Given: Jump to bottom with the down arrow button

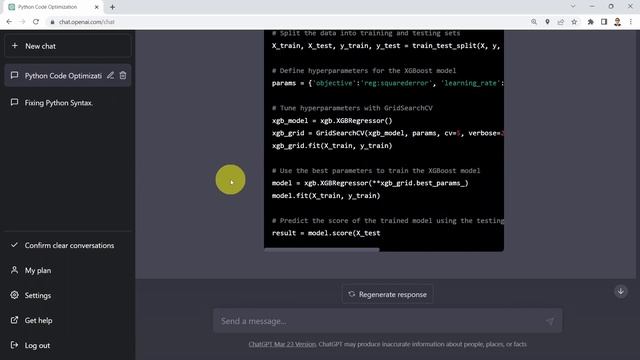Looking at the screenshot, I should (621, 291).
